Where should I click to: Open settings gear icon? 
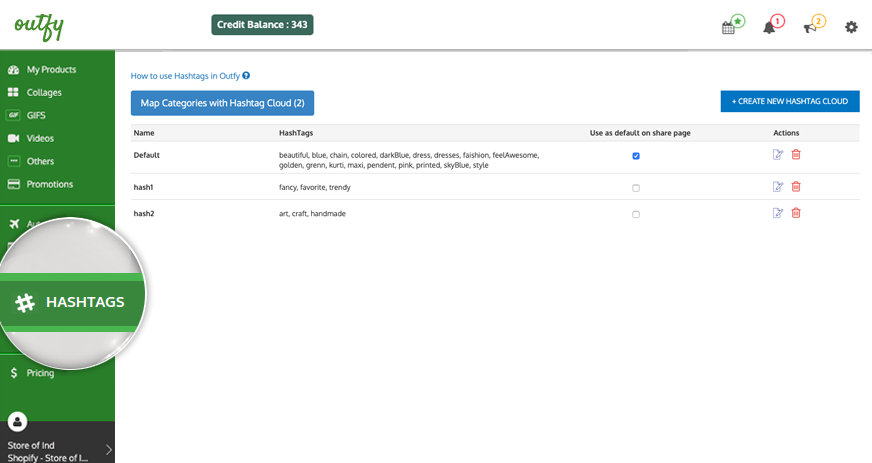pos(851,27)
